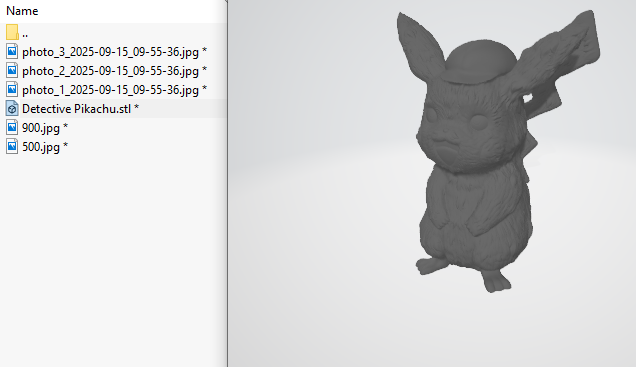Click image icon of photo_3 file
This screenshot has width=636, height=367.
12,52
